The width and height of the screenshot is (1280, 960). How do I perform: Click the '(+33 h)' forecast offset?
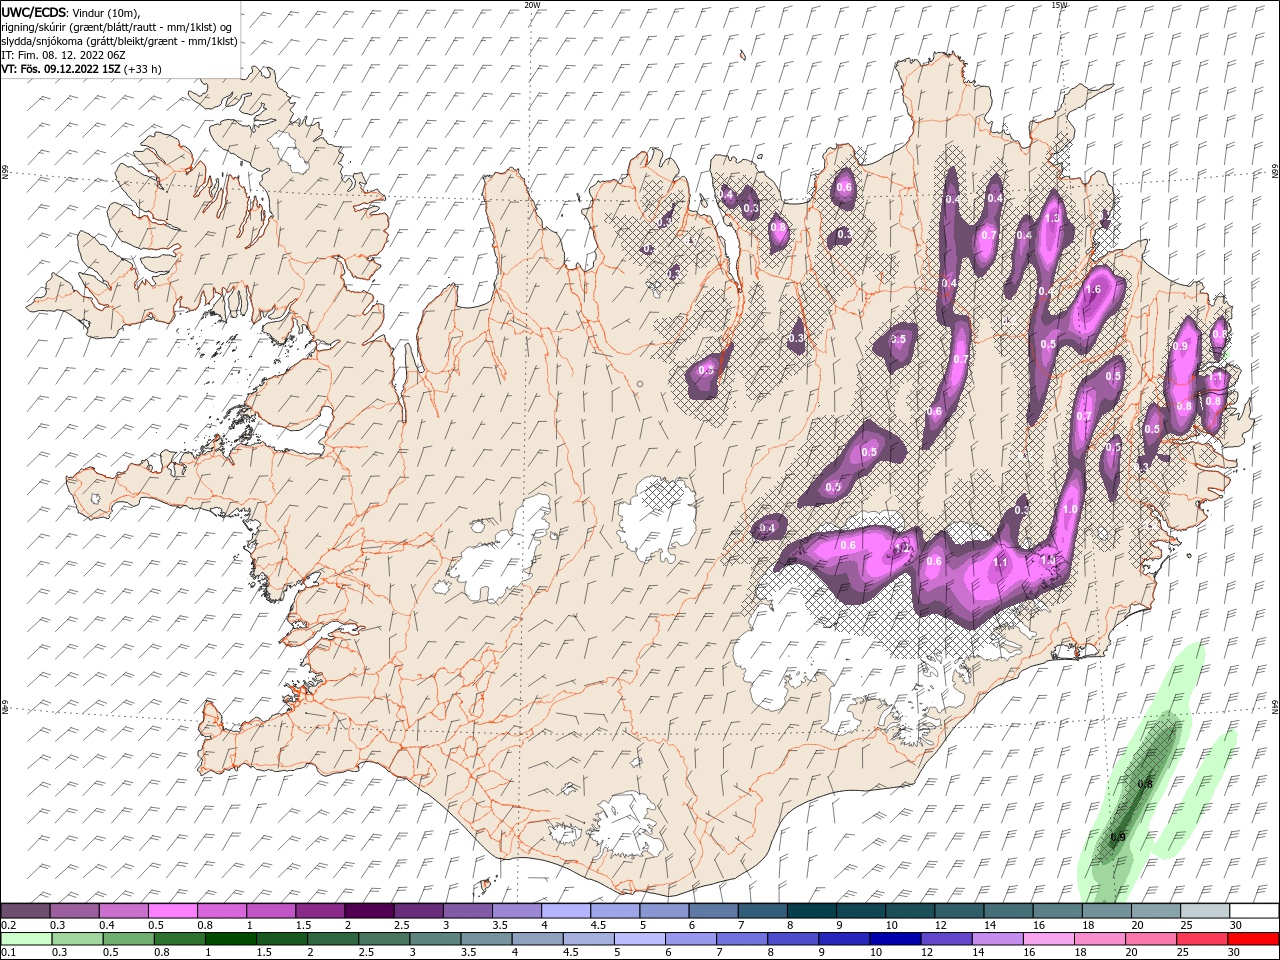[142, 69]
